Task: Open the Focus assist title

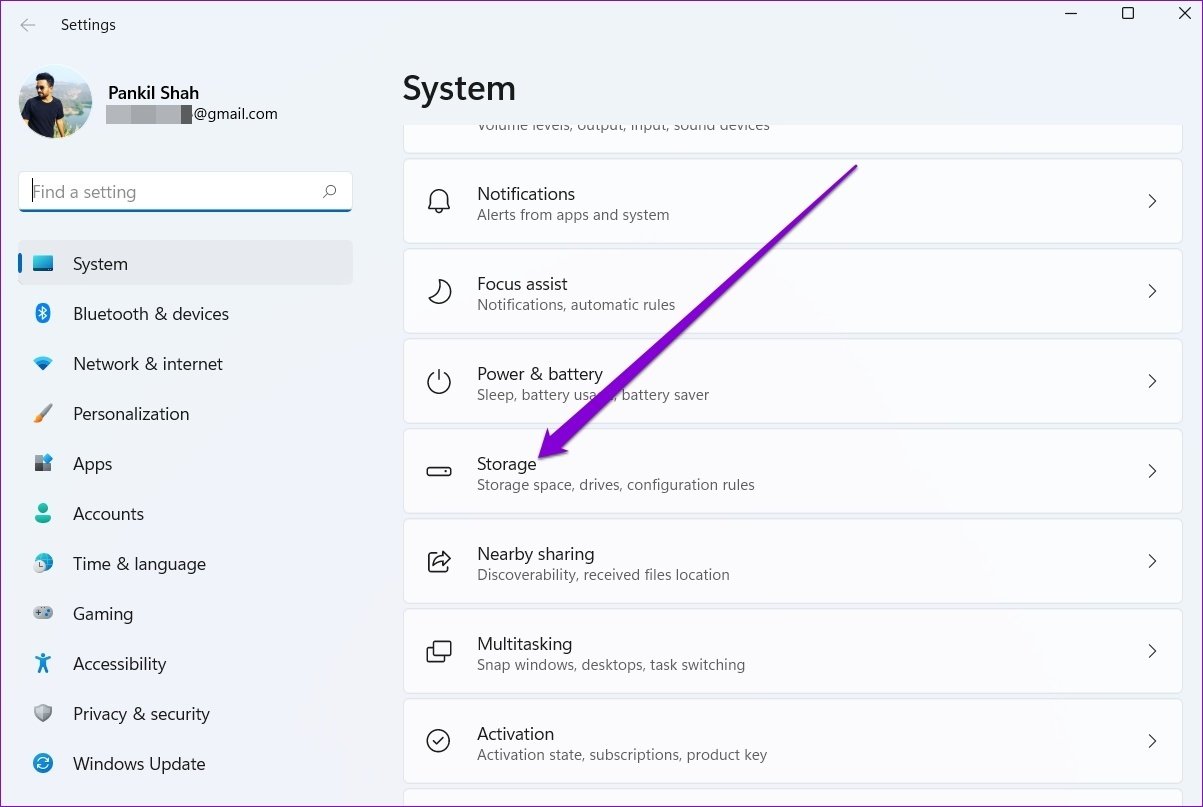Action: pyautogui.click(x=522, y=284)
